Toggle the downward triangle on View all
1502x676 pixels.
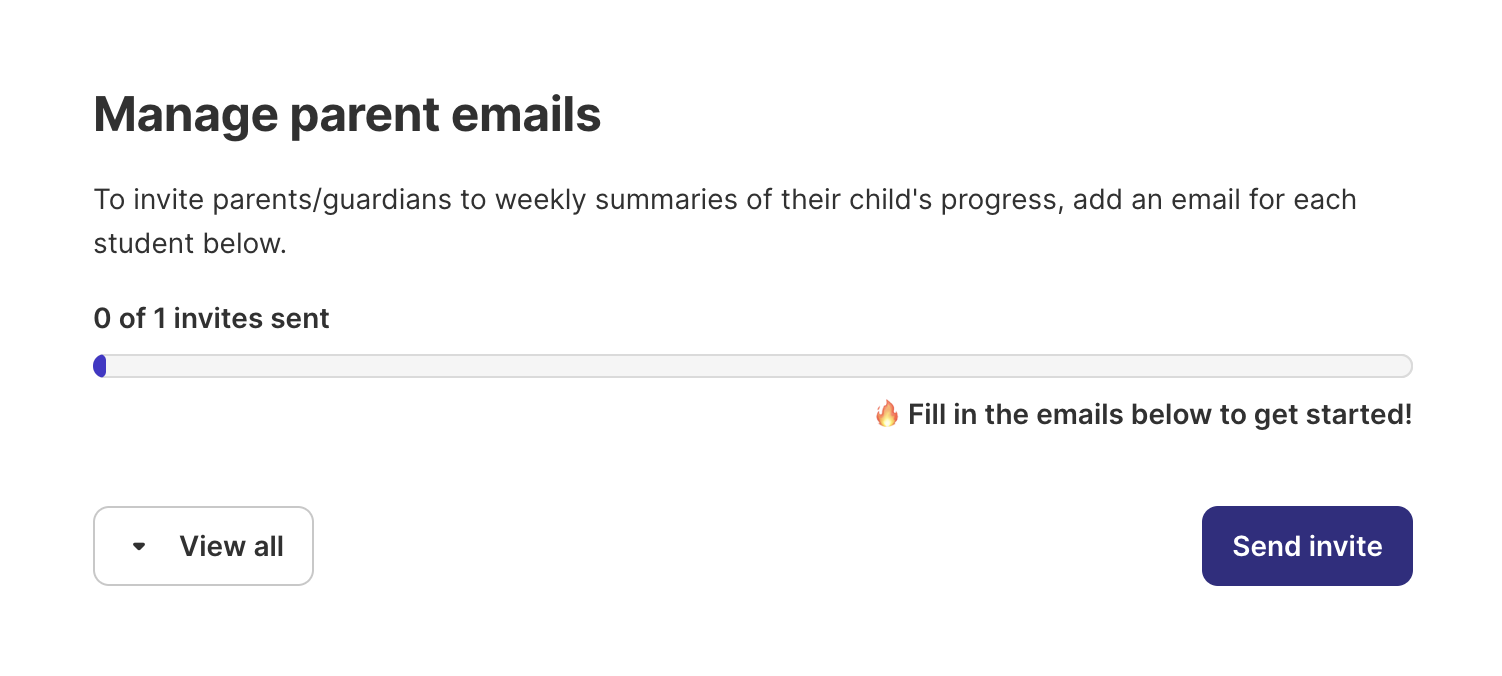coord(139,546)
